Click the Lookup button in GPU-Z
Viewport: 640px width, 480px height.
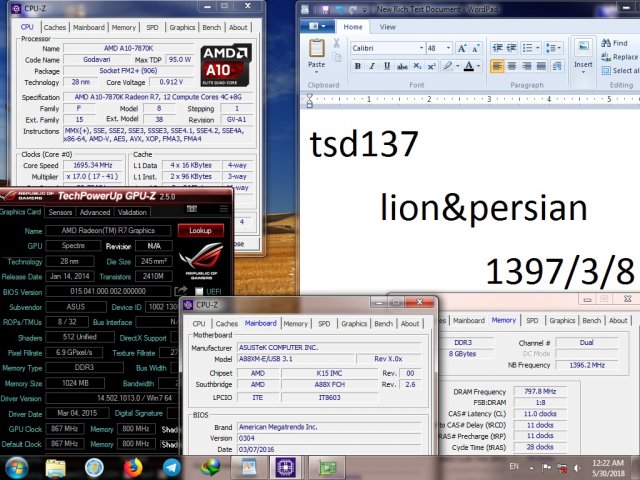tap(200, 231)
